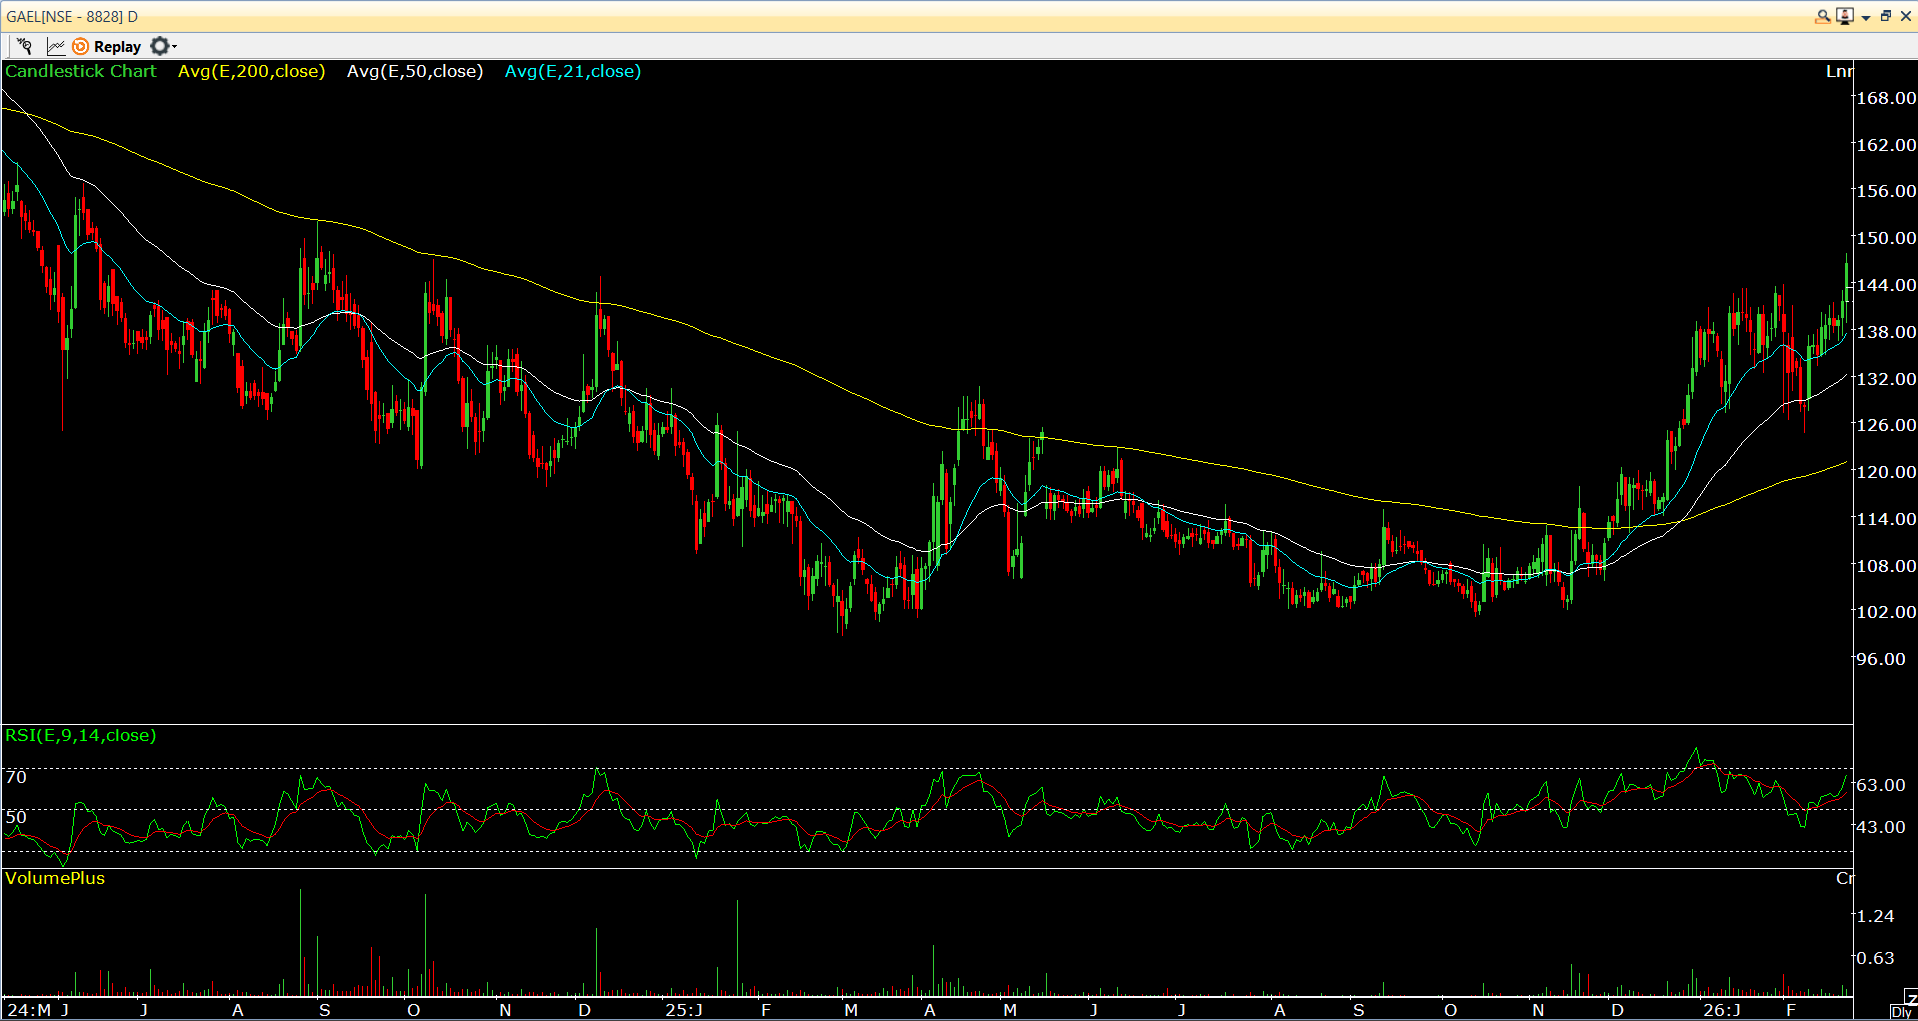This screenshot has width=1918, height=1021.
Task: Click the line chart drawing tool icon
Action: (x=55, y=46)
